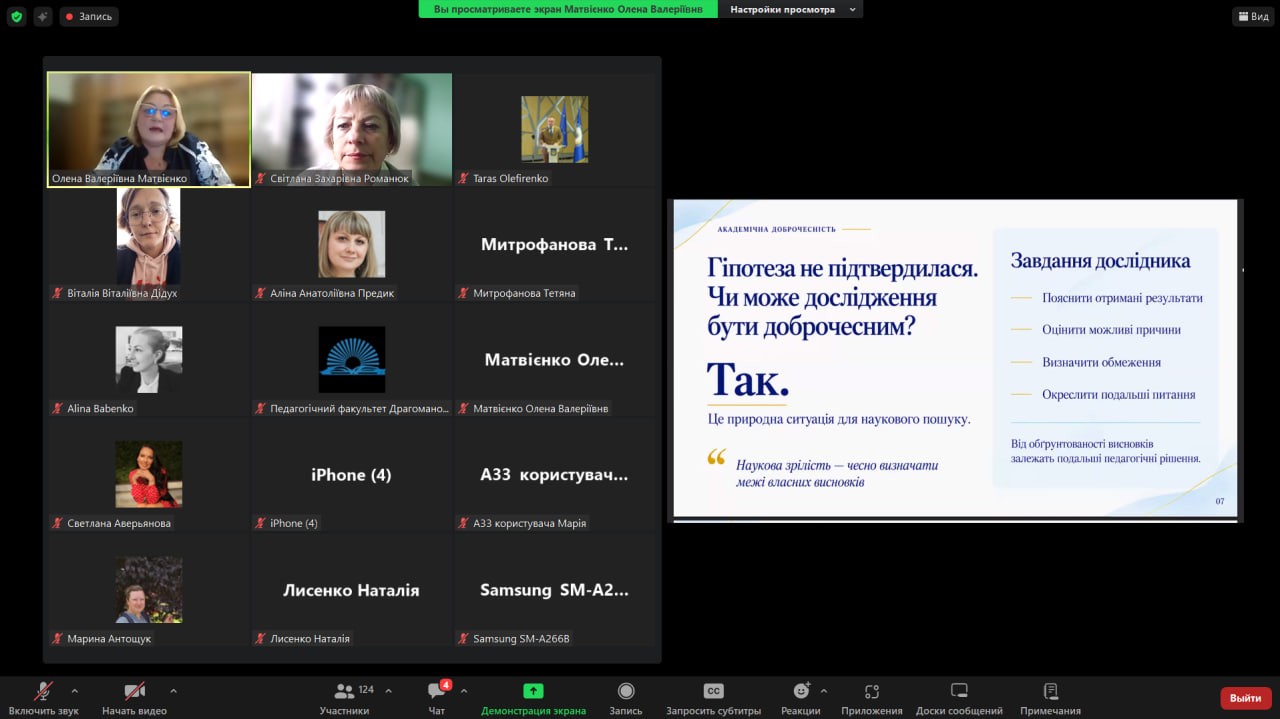Click the red chat notification badge '4'
The width and height of the screenshot is (1280, 719).
click(446, 685)
